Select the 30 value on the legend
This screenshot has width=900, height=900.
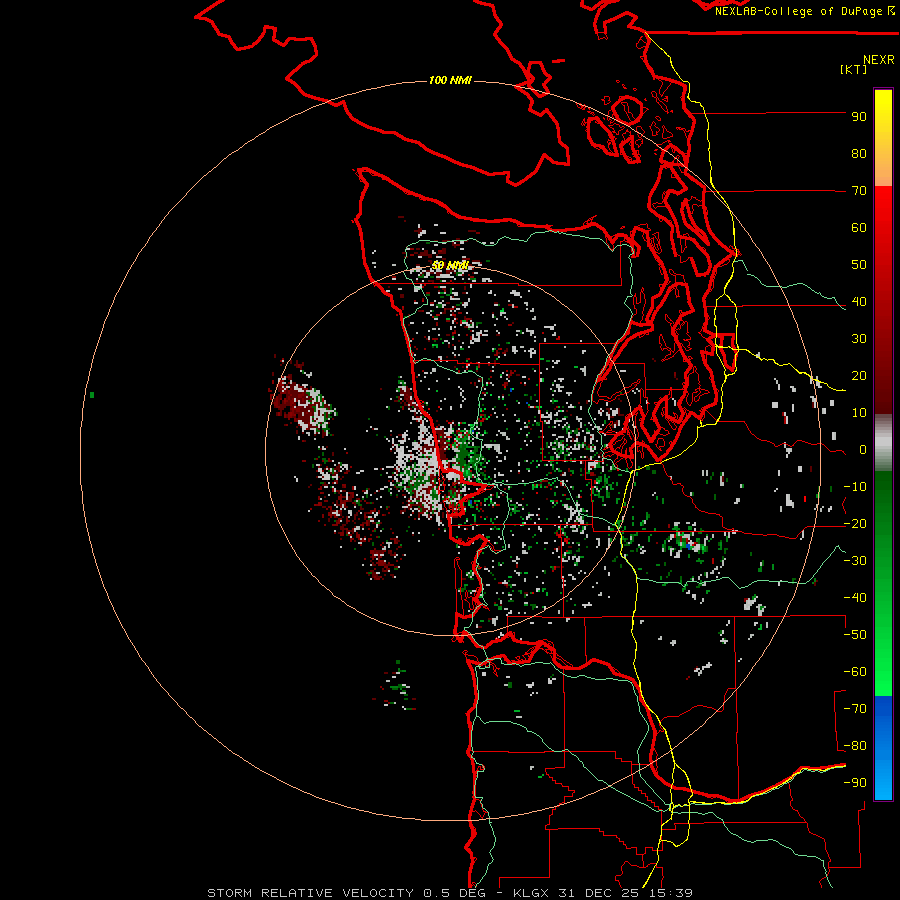(859, 339)
